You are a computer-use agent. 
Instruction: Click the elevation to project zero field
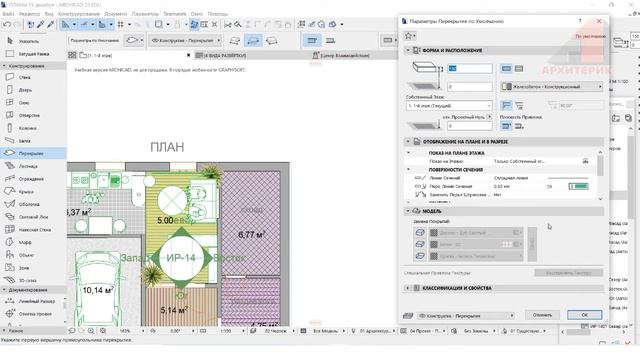[470, 126]
